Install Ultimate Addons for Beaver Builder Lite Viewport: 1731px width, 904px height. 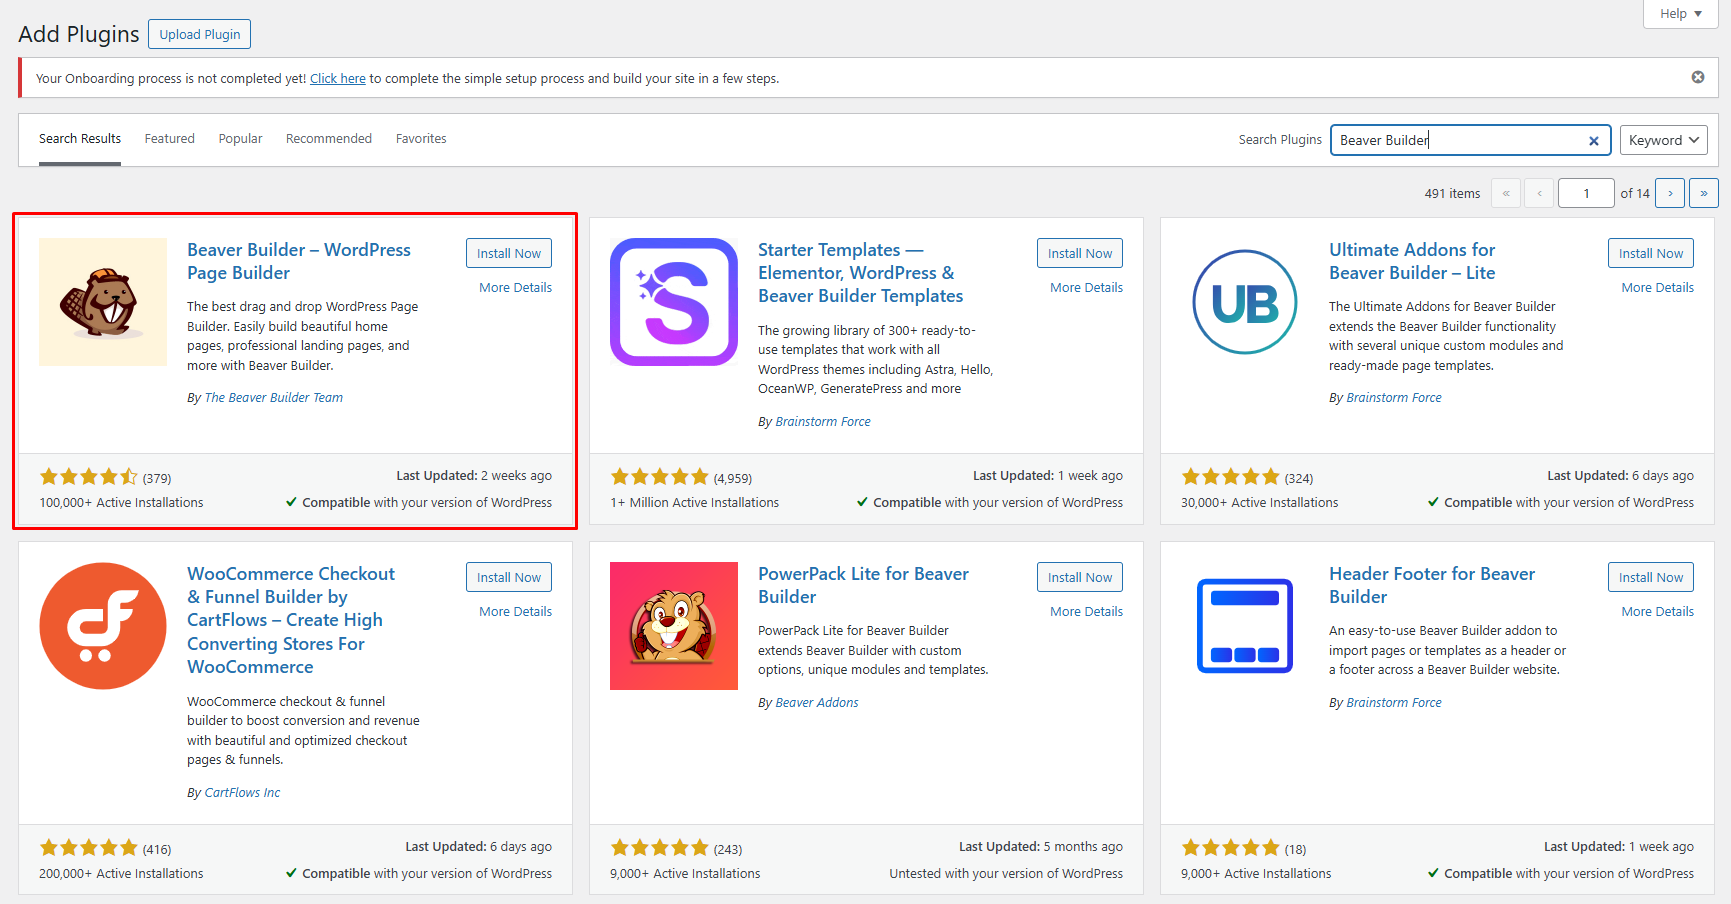click(x=1651, y=253)
